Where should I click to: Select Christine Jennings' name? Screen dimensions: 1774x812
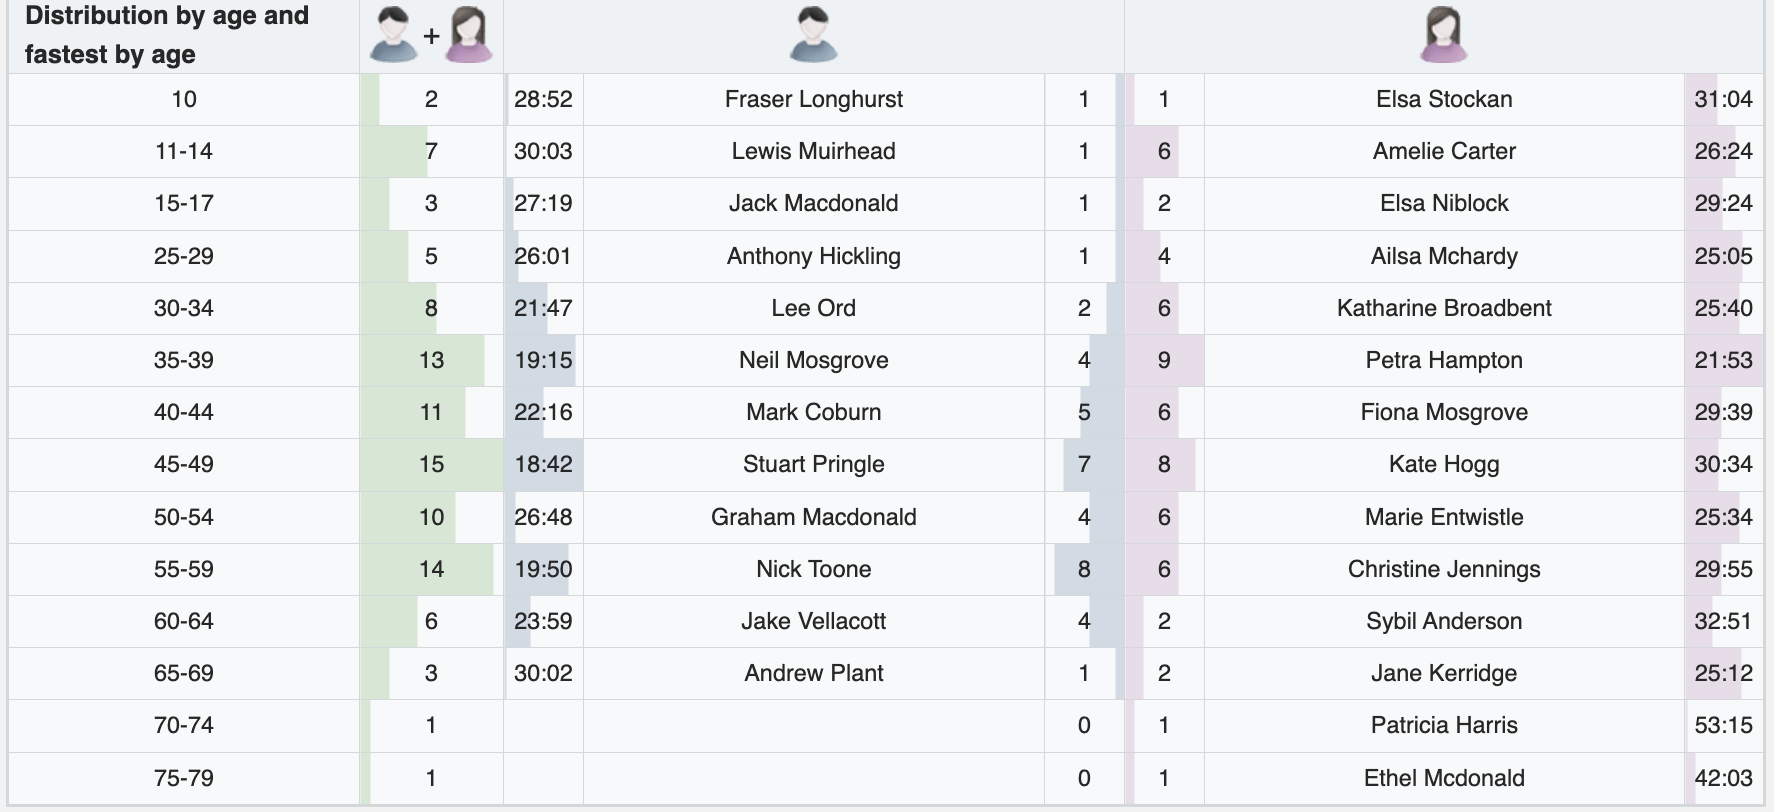(x=1443, y=569)
